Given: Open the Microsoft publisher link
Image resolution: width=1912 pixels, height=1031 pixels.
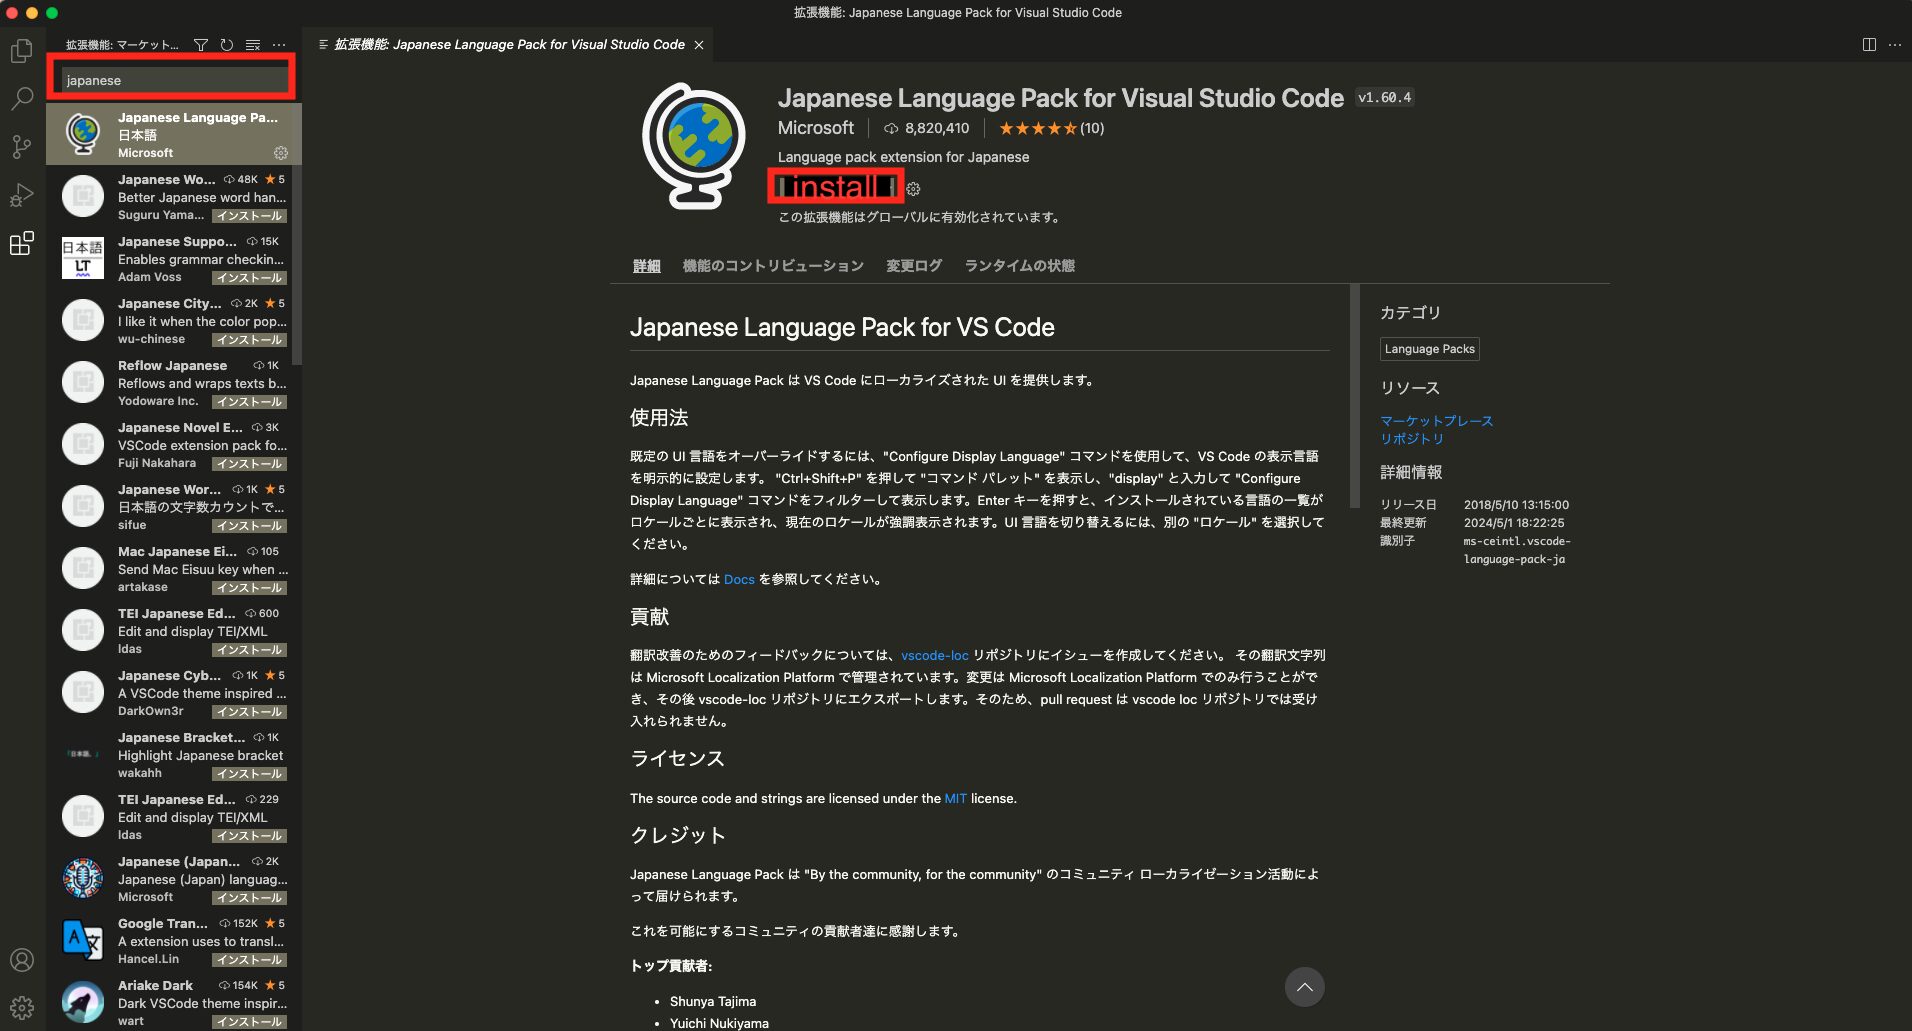Looking at the screenshot, I should pyautogui.click(x=816, y=128).
